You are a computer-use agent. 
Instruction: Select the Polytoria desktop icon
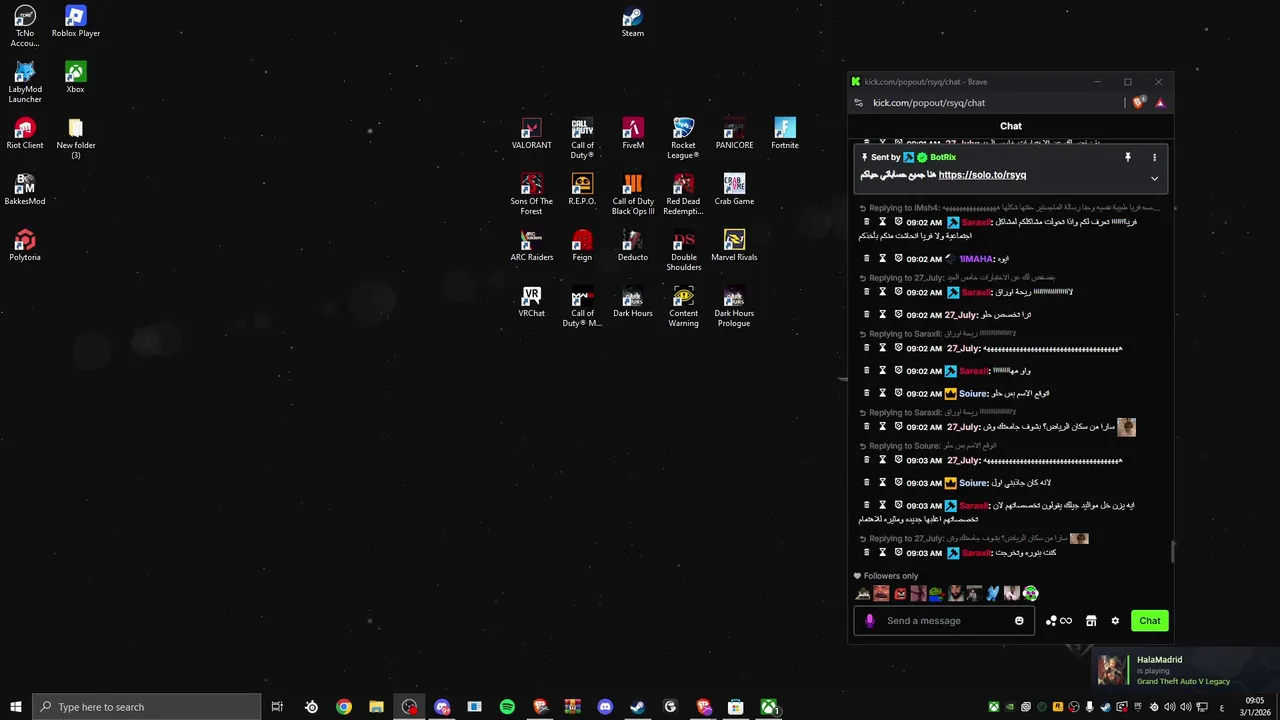click(25, 246)
